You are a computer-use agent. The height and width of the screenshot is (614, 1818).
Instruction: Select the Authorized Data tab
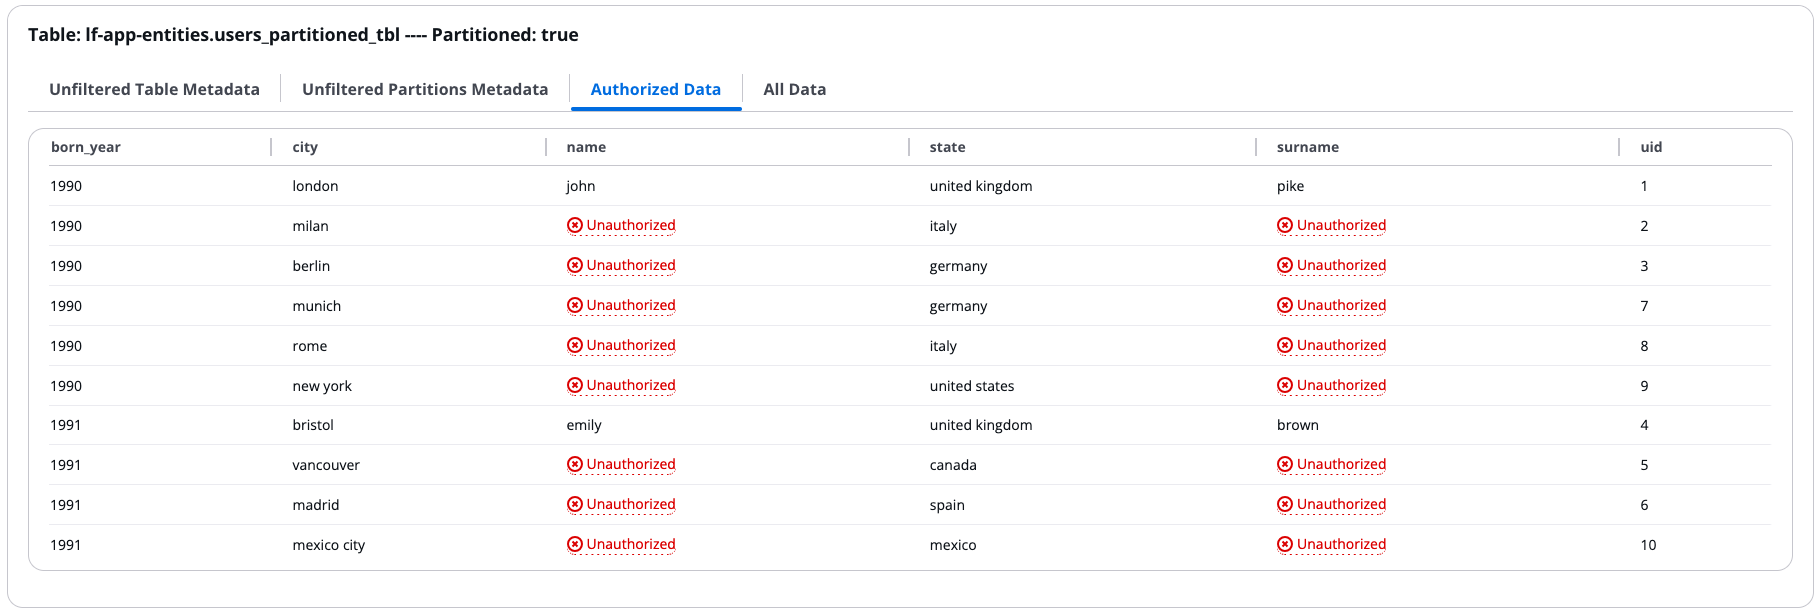655,89
